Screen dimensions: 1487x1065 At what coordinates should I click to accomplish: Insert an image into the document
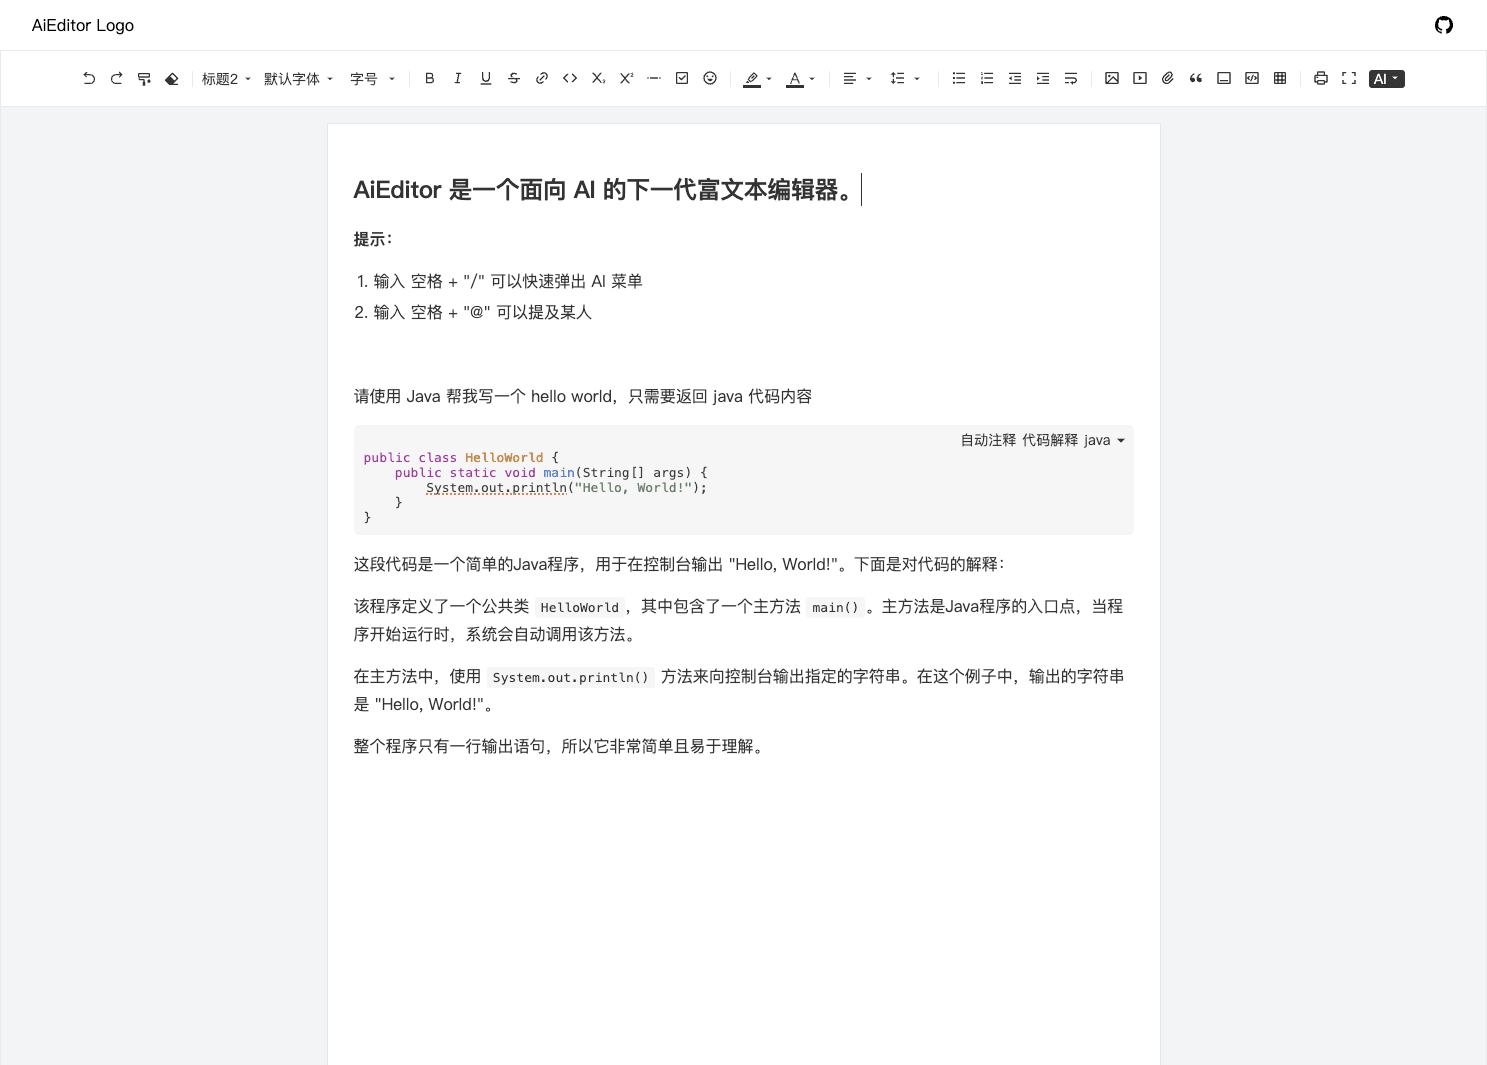pos(1112,78)
